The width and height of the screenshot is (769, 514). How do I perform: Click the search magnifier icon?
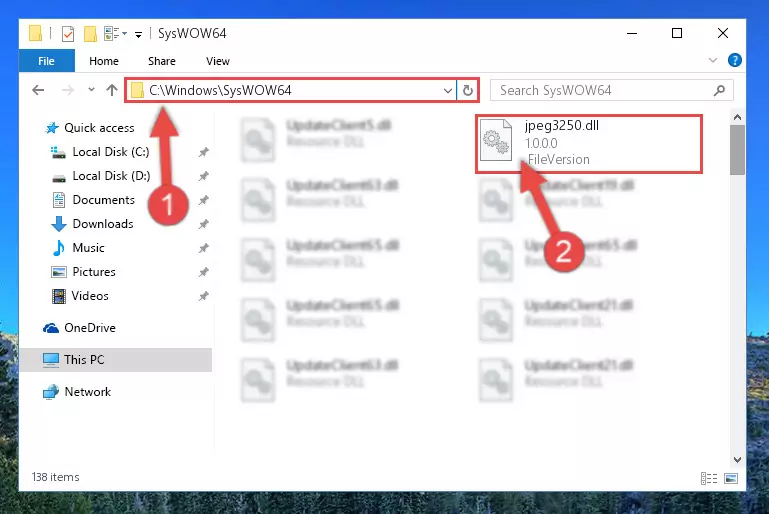click(x=719, y=90)
